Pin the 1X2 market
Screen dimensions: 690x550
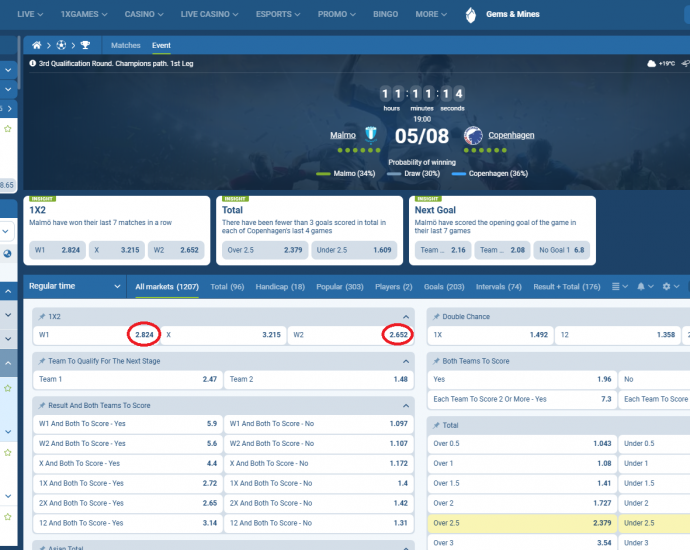pos(42,317)
